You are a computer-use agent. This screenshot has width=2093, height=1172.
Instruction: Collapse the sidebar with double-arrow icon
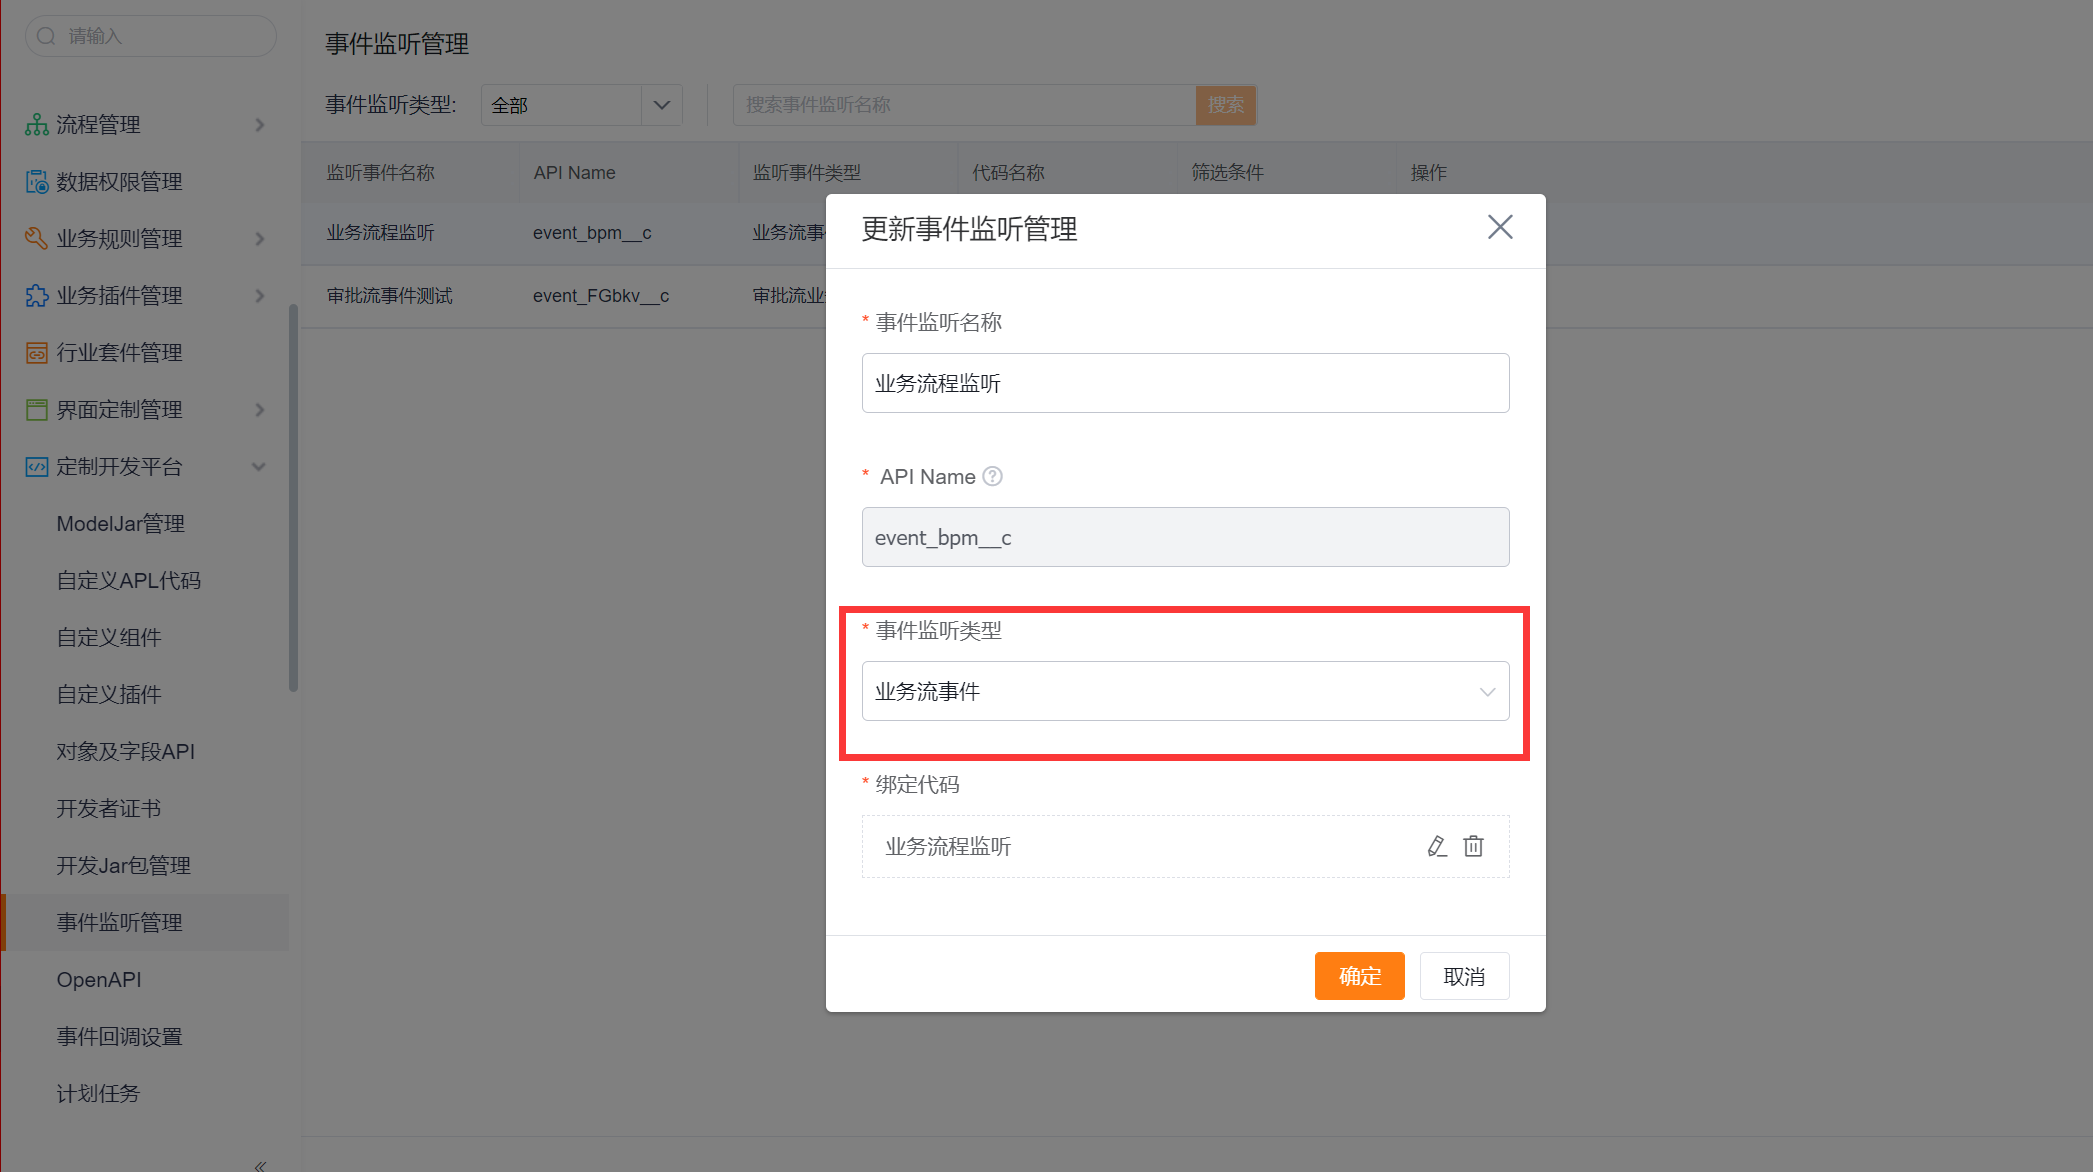260,1165
